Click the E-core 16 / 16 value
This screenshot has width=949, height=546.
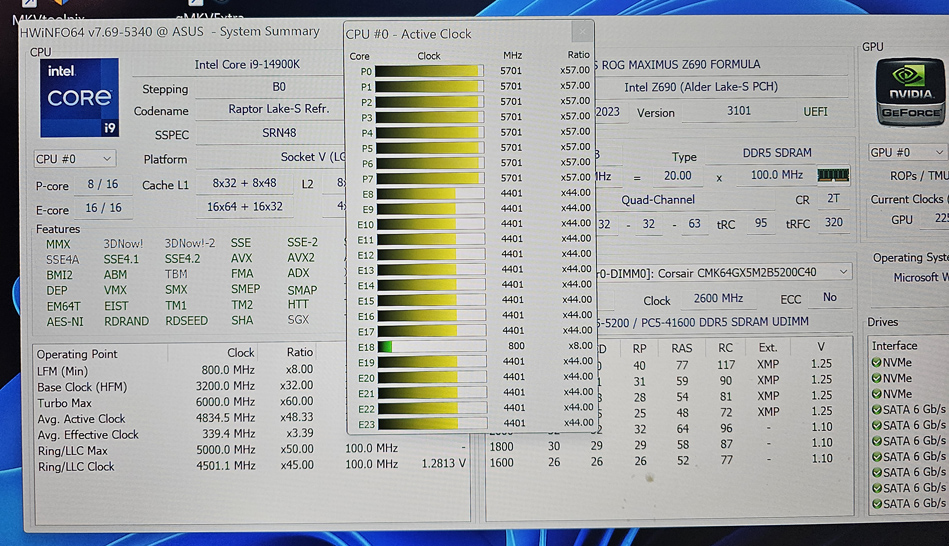point(103,208)
